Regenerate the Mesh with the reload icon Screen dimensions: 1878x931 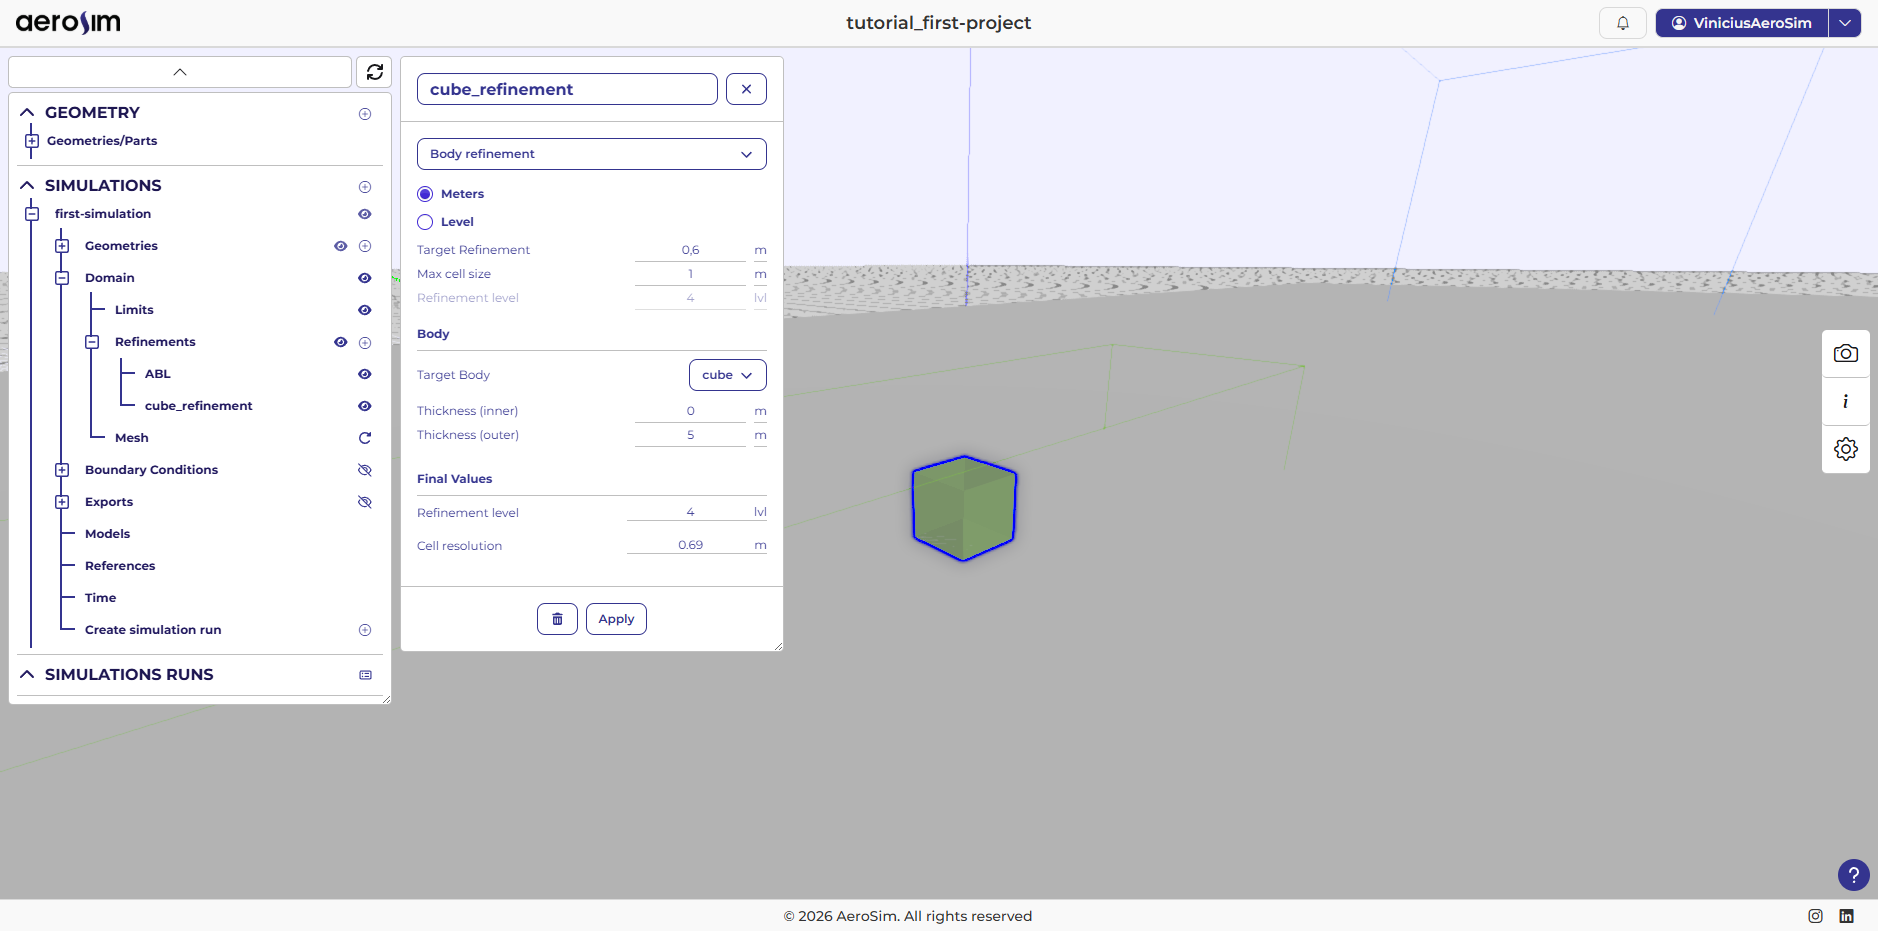364,437
